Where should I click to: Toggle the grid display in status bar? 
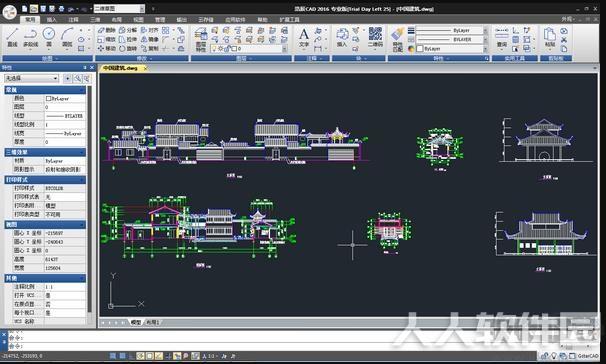point(122,356)
